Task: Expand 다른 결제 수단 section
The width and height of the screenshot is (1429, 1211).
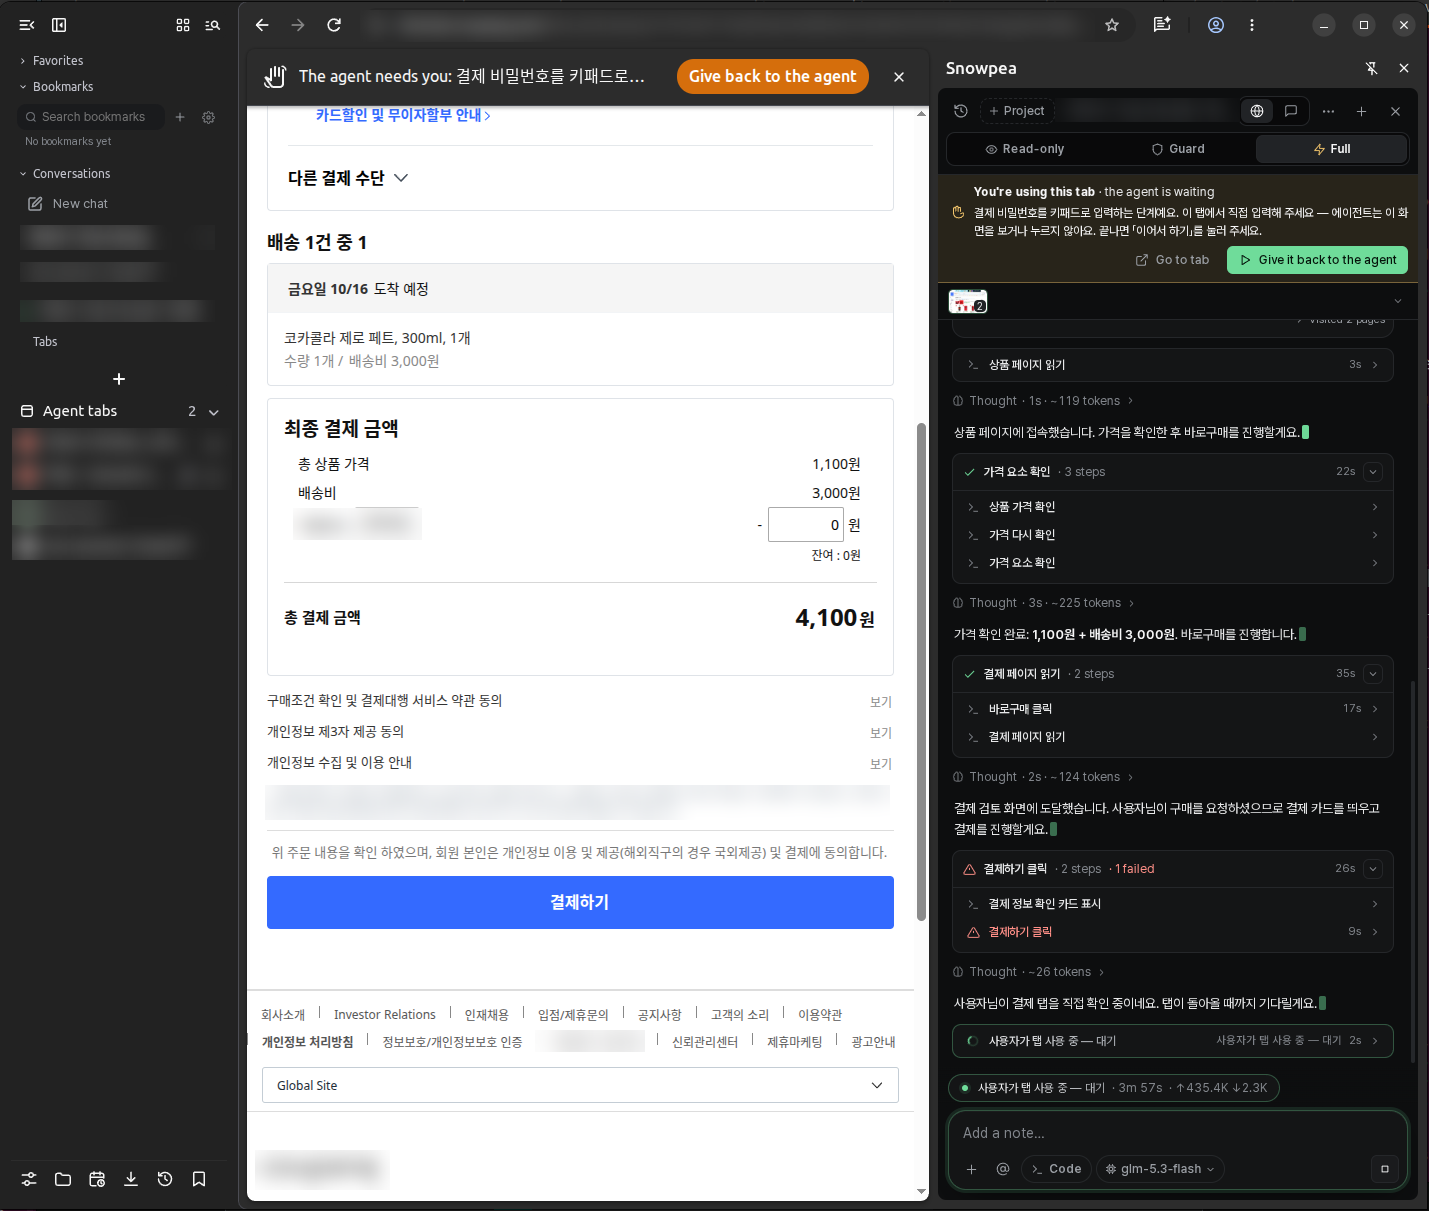Action: point(348,178)
